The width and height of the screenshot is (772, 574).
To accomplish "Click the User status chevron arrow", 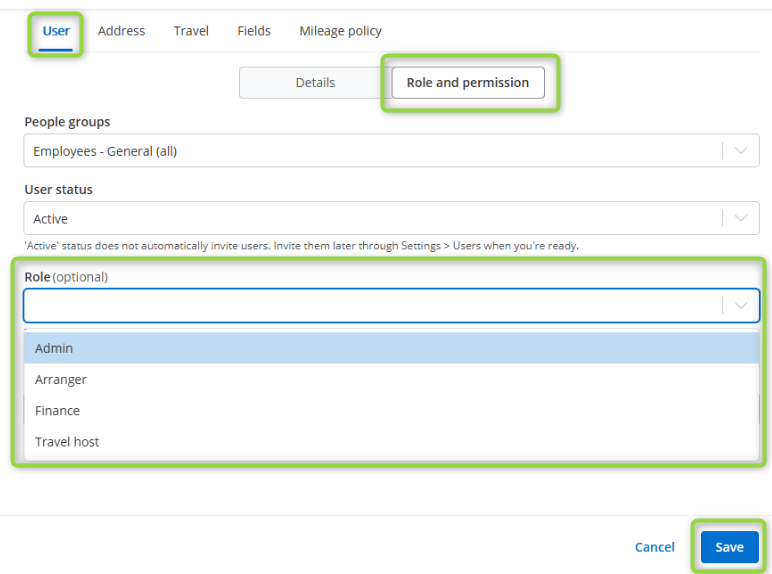I will pos(740,218).
